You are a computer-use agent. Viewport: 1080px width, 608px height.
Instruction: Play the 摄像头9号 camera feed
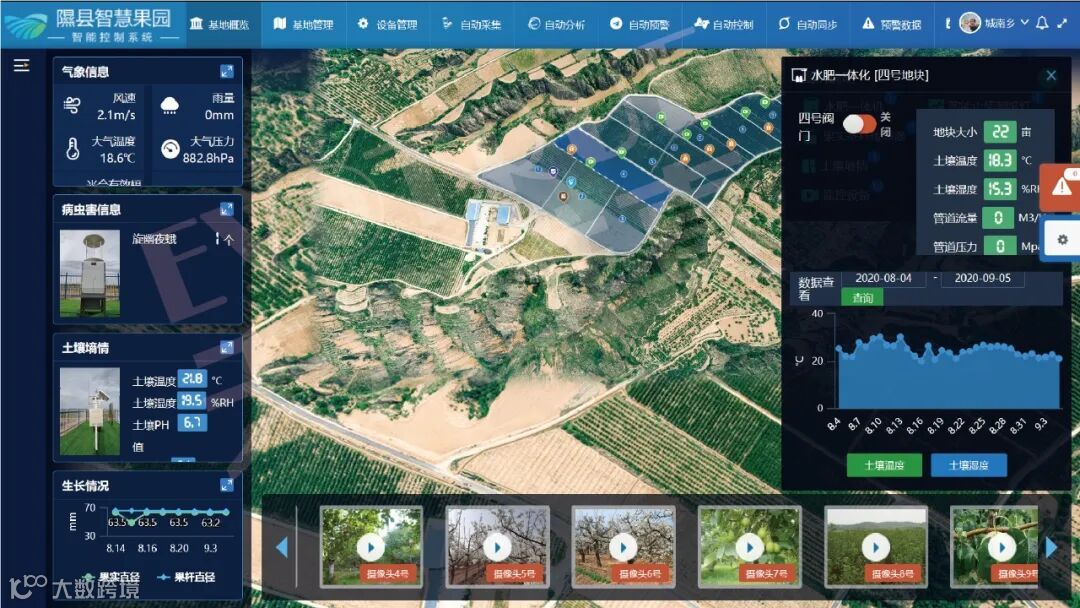(1001, 547)
